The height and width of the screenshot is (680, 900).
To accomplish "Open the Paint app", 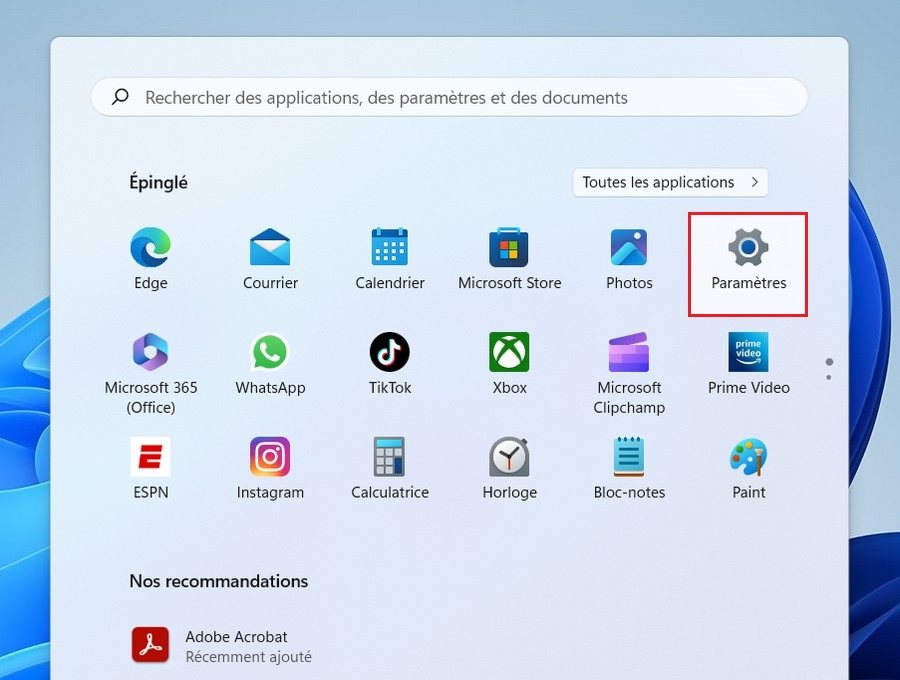I will tap(748, 468).
